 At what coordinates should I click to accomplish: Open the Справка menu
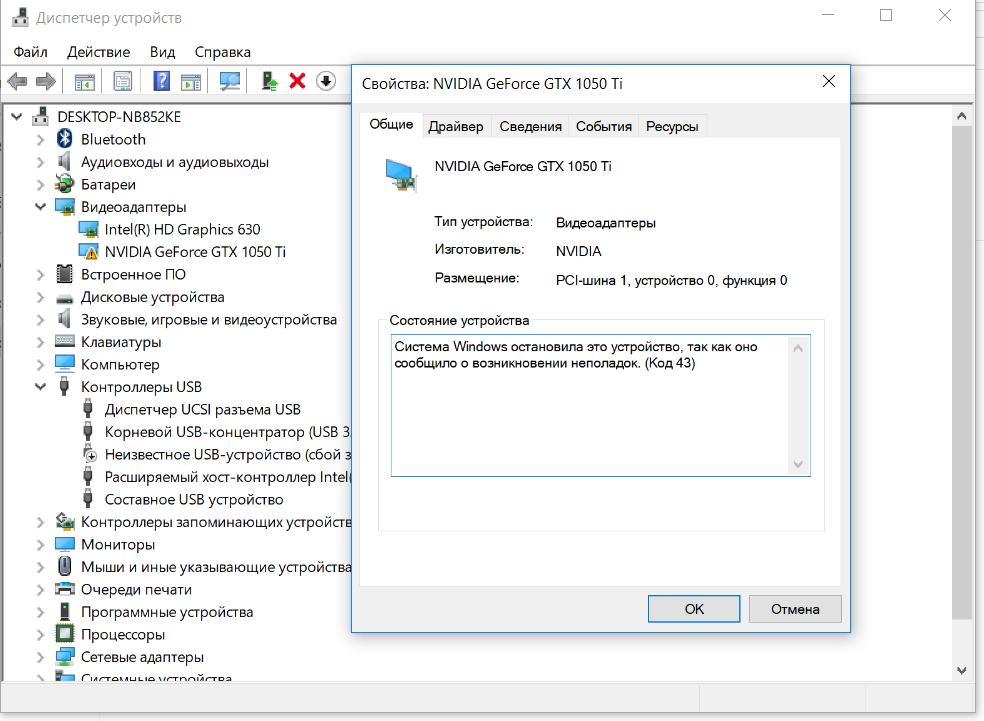223,52
